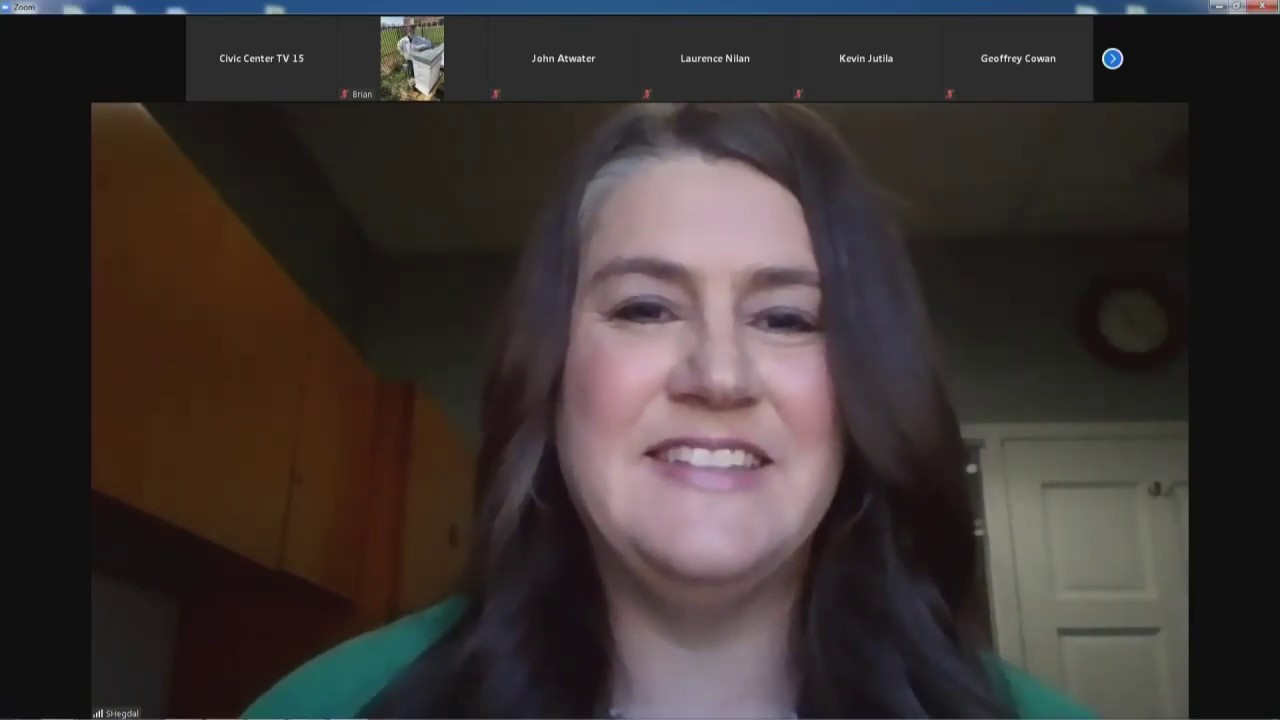This screenshot has height=720, width=1280.
Task: Minimize the Zoom window
Action: coord(1218,6)
